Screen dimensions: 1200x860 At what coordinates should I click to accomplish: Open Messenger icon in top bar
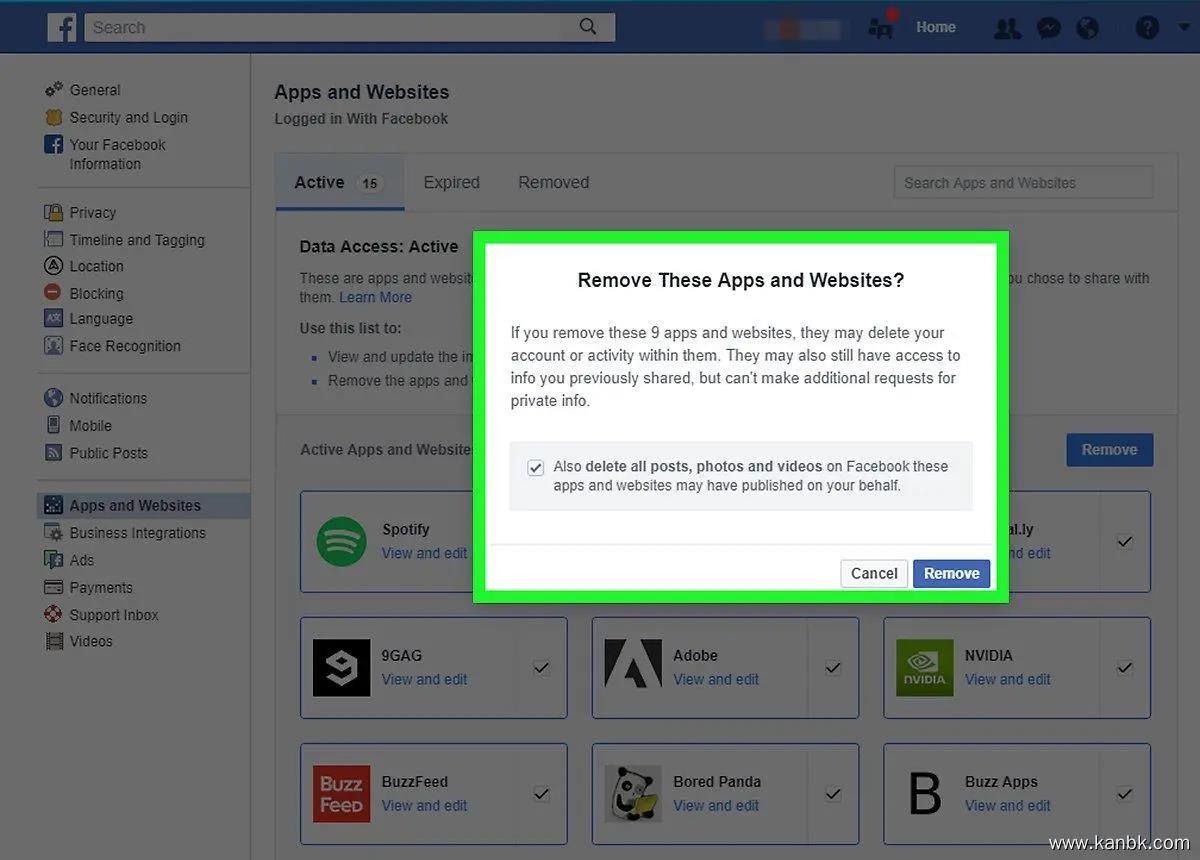[1048, 28]
